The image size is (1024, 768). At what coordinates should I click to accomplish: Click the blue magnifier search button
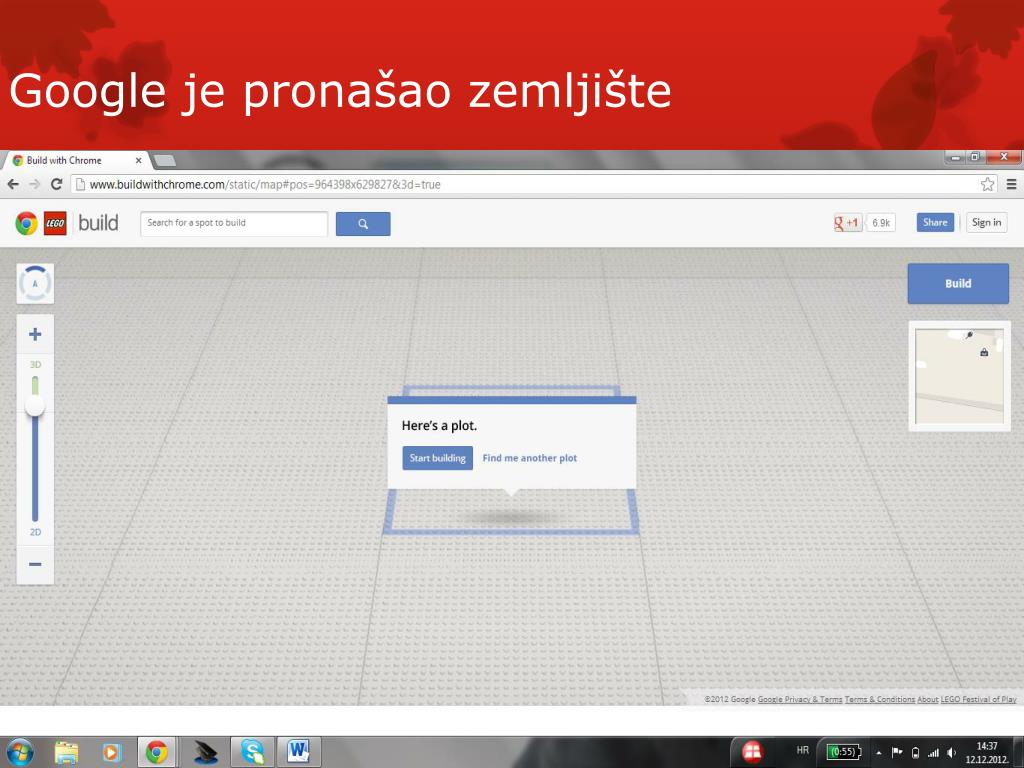click(363, 224)
